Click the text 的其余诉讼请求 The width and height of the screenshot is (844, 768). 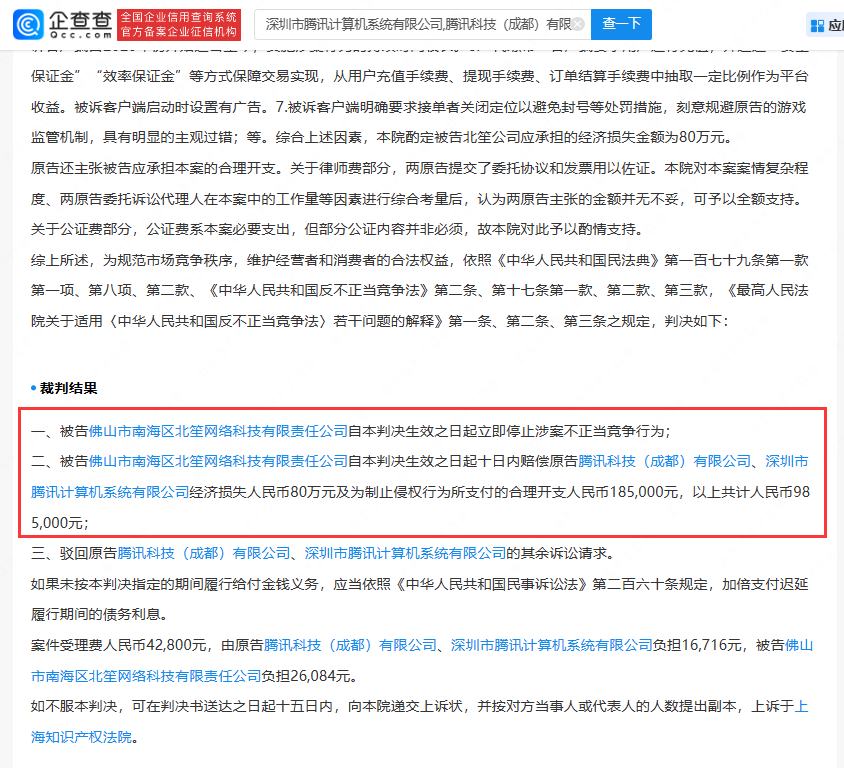point(556,553)
